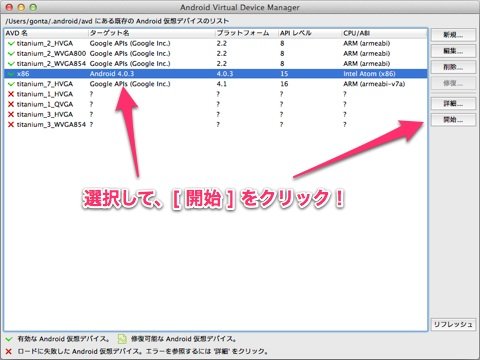Viewport: 480px width, 360px height.
Task: Select the titanium_2_WVGA800 device name
Action: [51, 54]
